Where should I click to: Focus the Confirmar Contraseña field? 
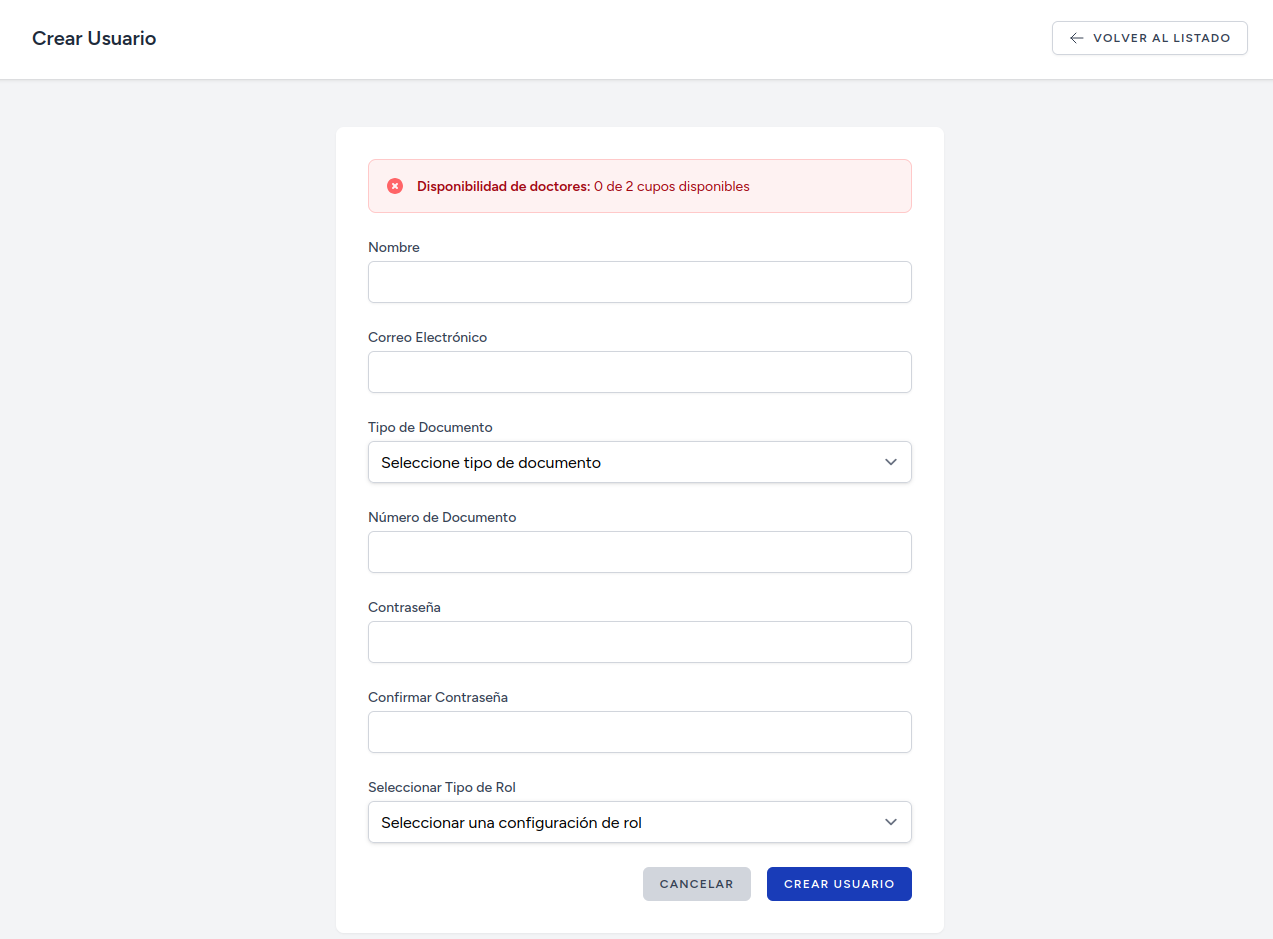click(639, 732)
